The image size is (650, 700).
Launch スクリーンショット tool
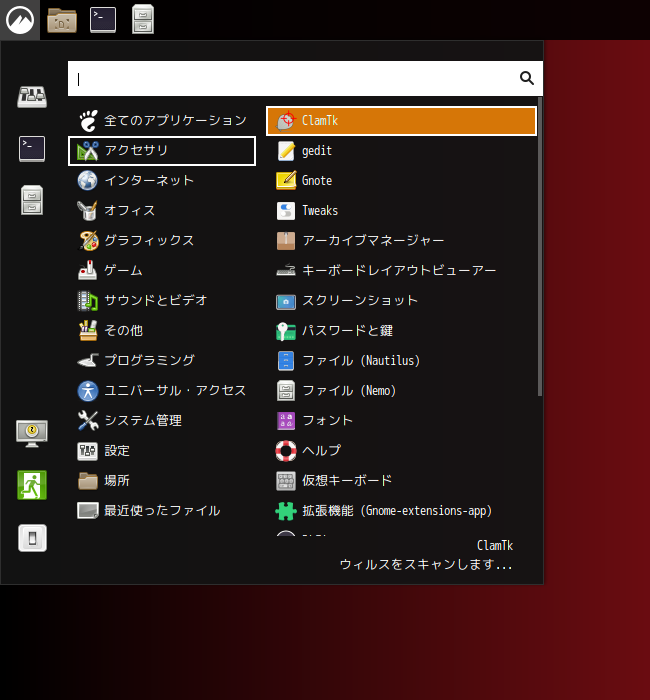[x=401, y=300]
